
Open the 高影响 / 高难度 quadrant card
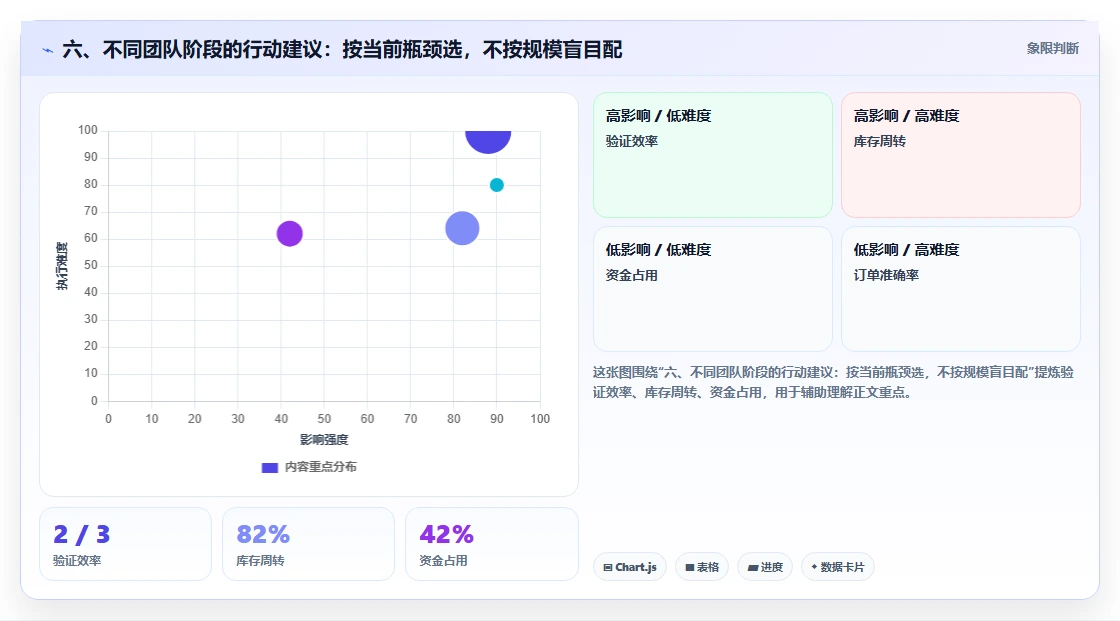(x=961, y=155)
